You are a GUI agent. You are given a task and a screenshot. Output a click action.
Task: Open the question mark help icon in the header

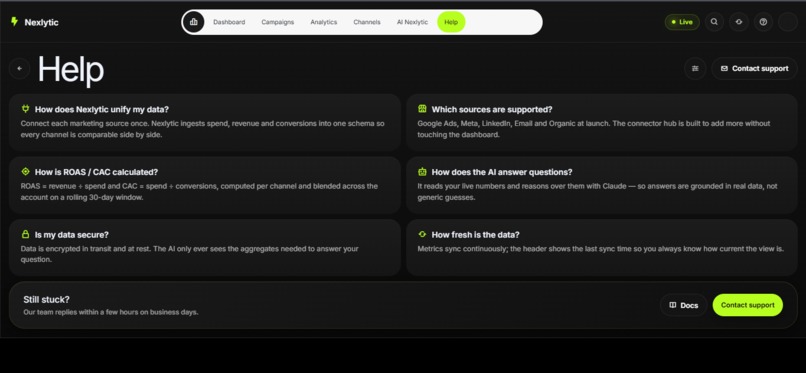[763, 22]
